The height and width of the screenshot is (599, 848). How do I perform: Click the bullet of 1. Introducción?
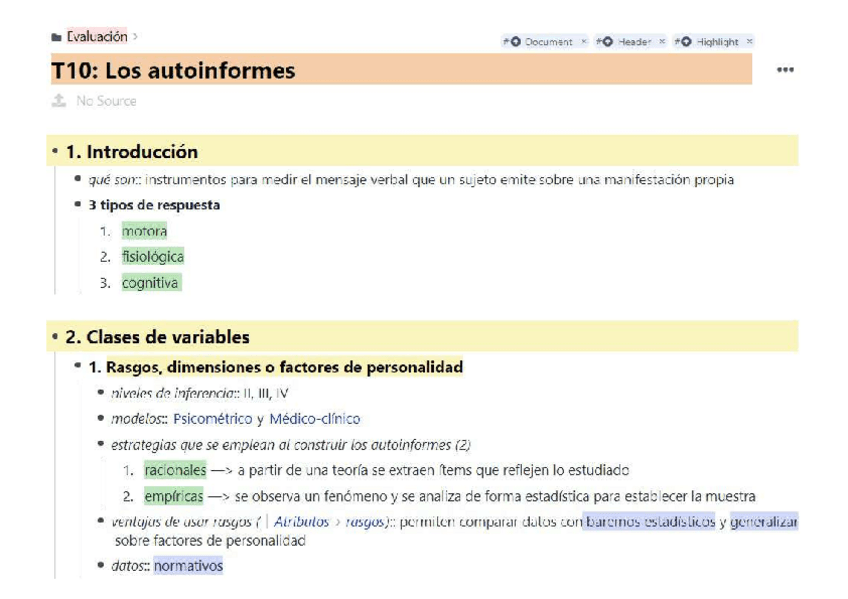point(55,151)
